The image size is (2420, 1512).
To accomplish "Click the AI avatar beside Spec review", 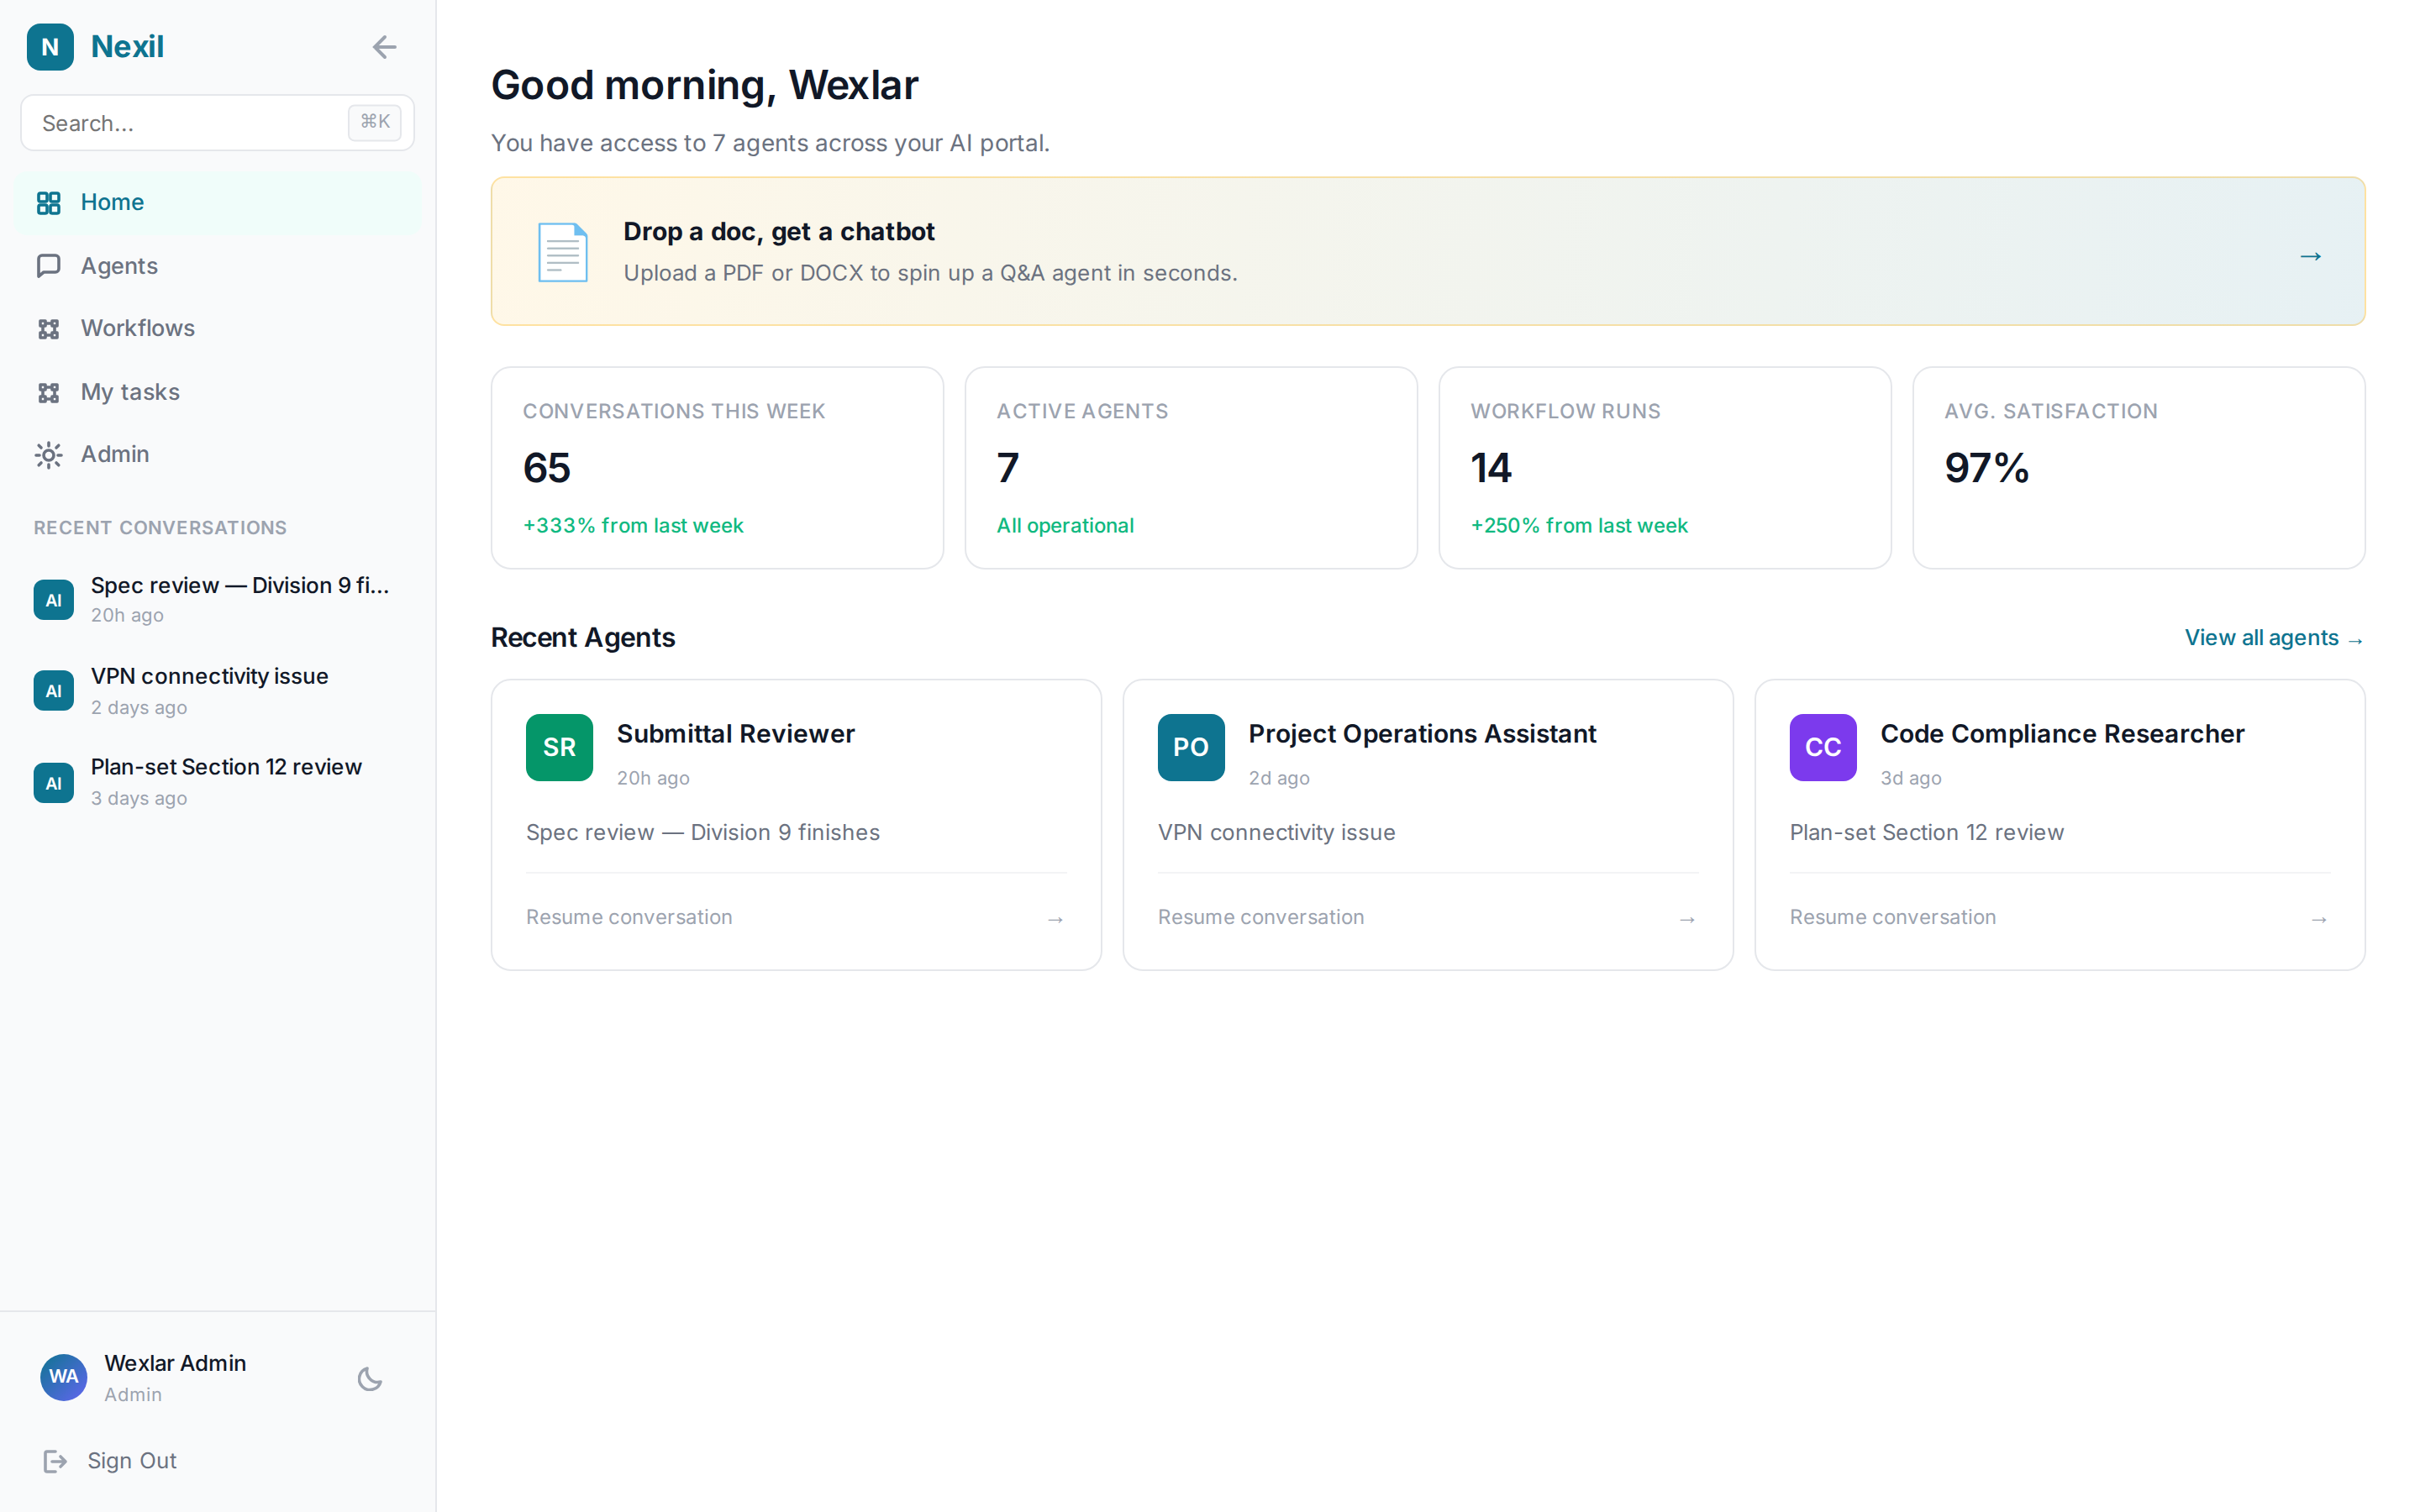I will [x=54, y=600].
